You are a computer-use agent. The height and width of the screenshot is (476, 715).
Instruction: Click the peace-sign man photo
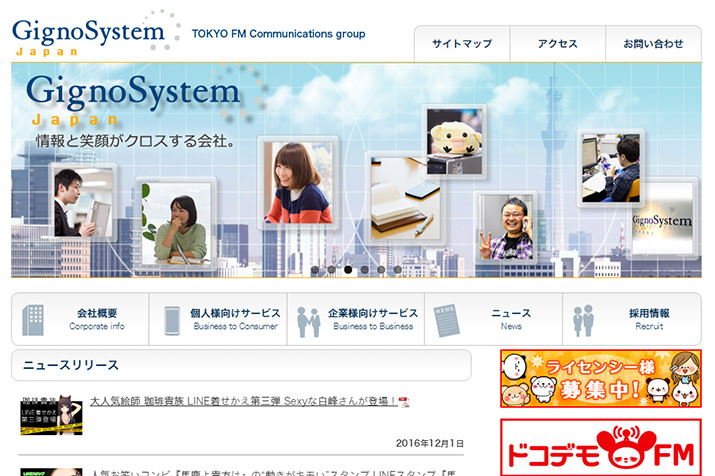506,227
